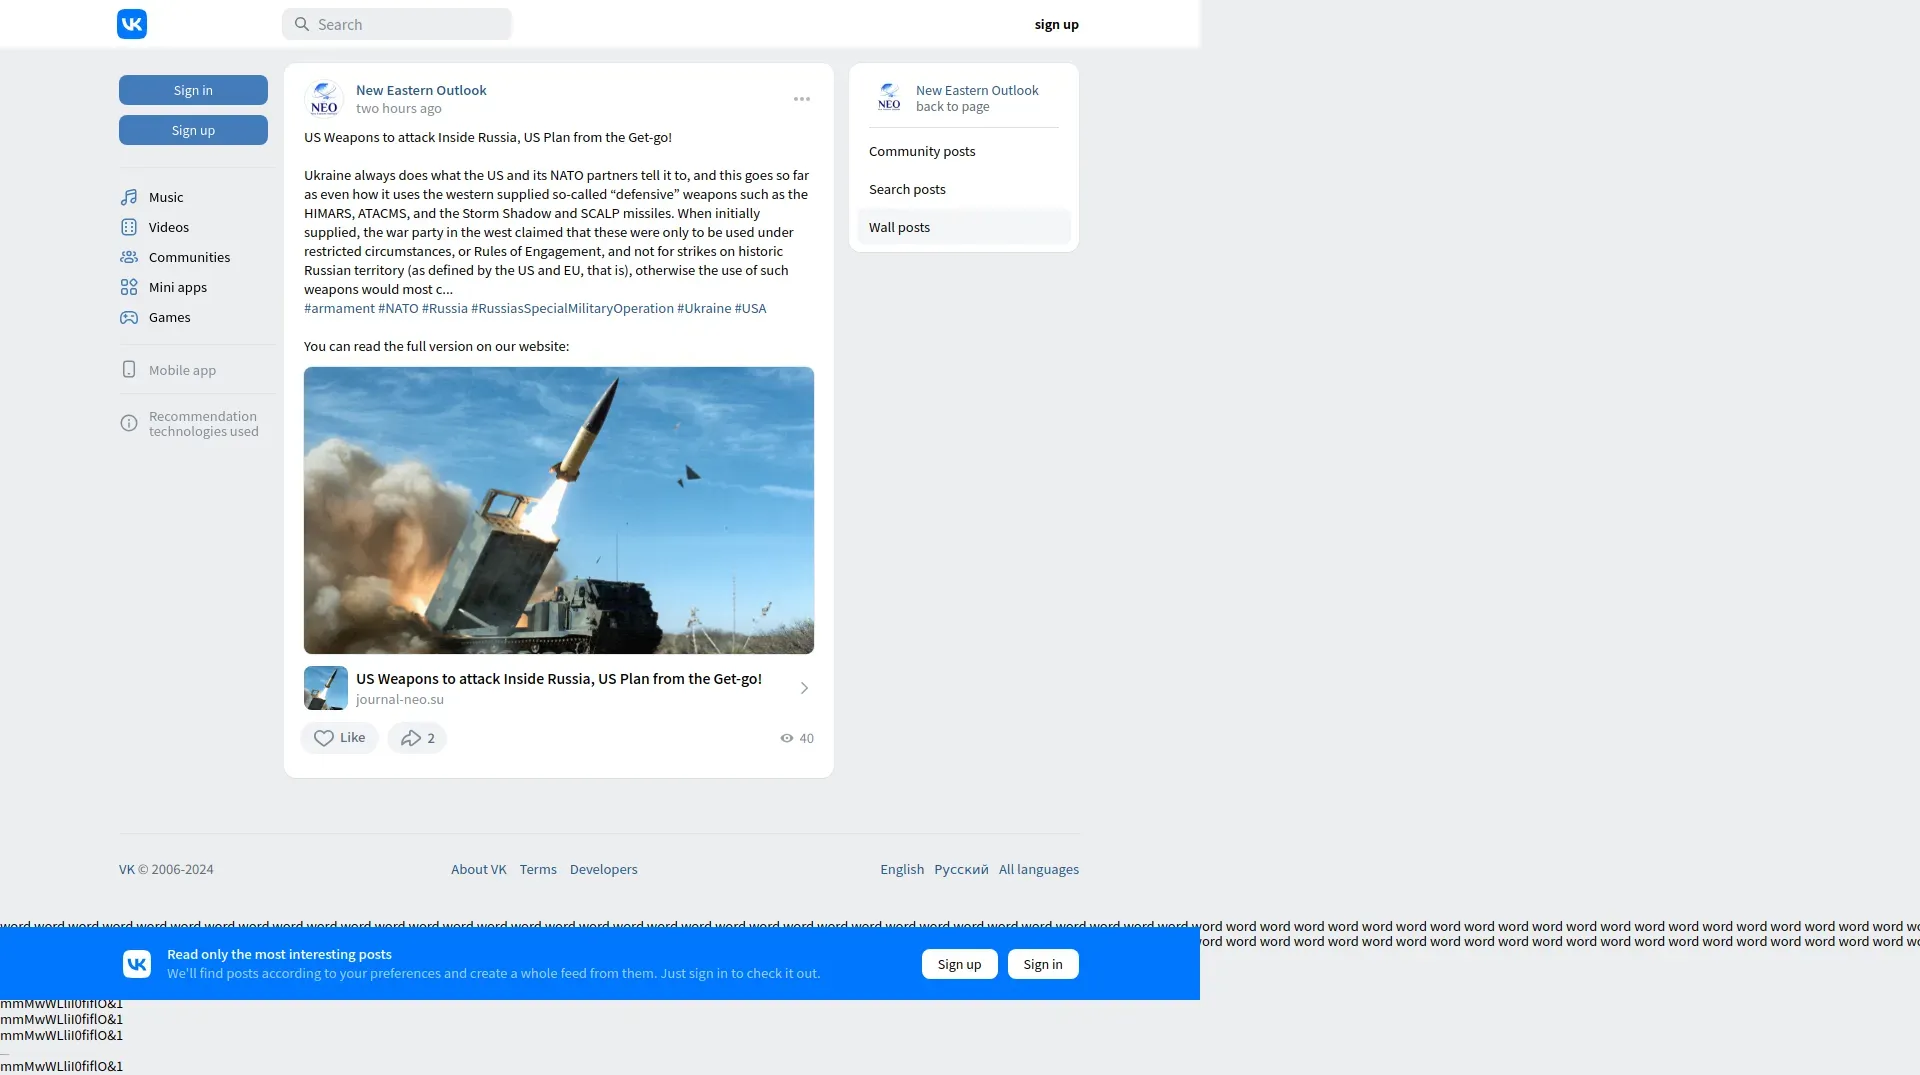Click Sign in in the blue banner
Image resolution: width=1920 pixels, height=1075 pixels.
[1043, 964]
